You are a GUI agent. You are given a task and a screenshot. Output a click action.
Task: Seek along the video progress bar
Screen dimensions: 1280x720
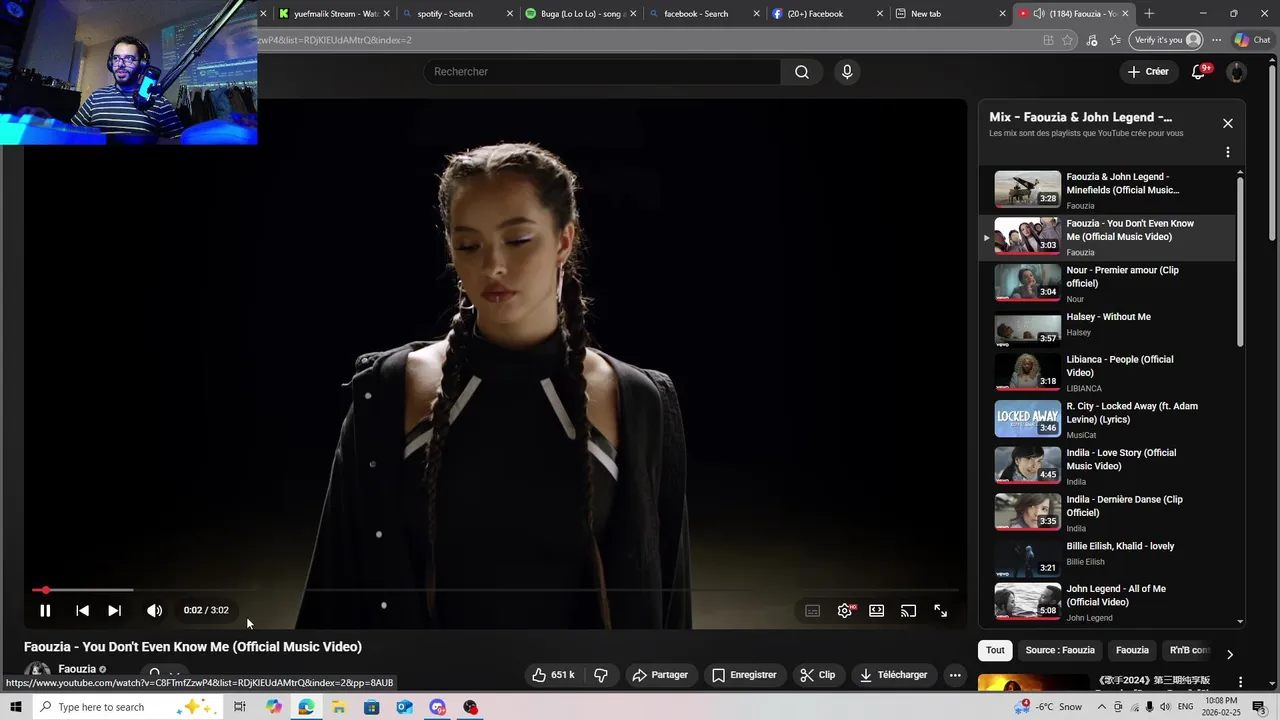495,590
